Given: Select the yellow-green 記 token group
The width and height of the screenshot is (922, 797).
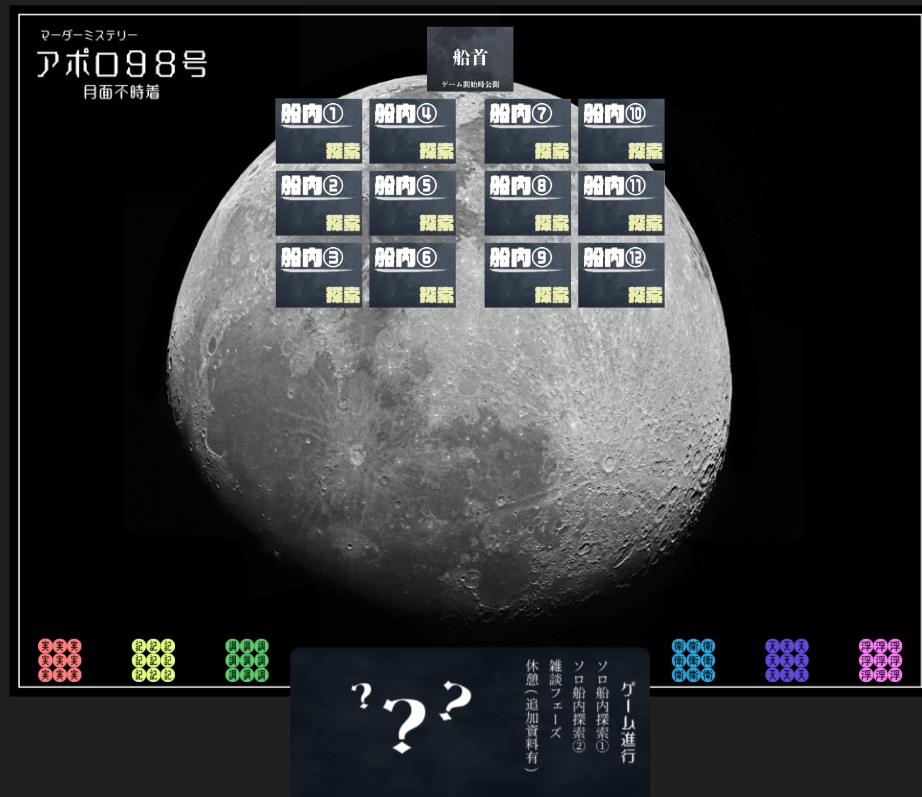Looking at the screenshot, I should (153, 660).
